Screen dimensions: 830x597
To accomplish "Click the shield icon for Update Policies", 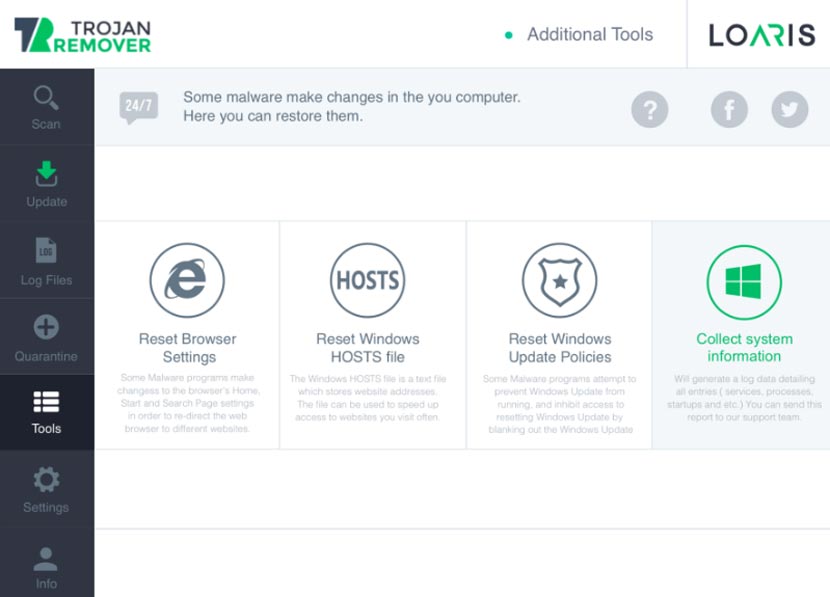I will pyautogui.click(x=559, y=281).
